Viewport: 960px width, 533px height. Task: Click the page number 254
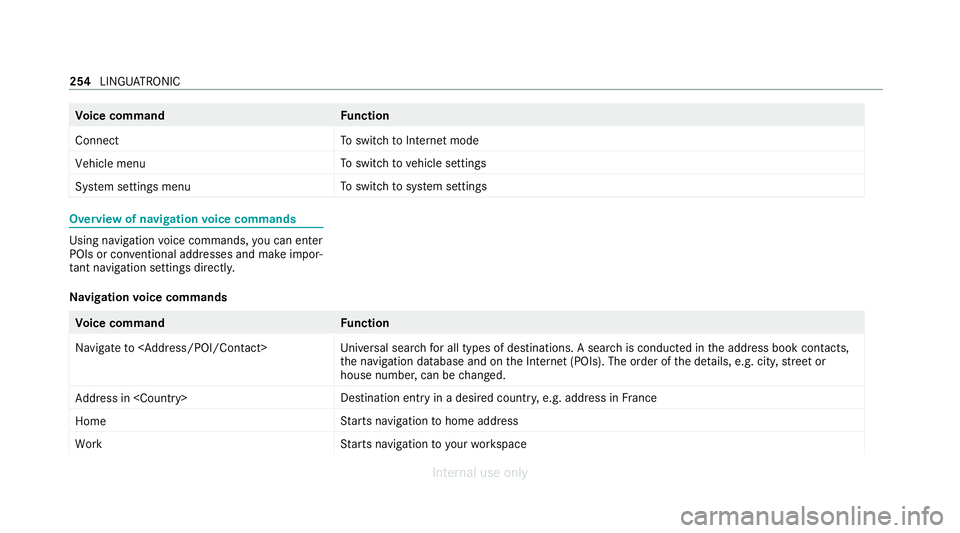[80, 81]
